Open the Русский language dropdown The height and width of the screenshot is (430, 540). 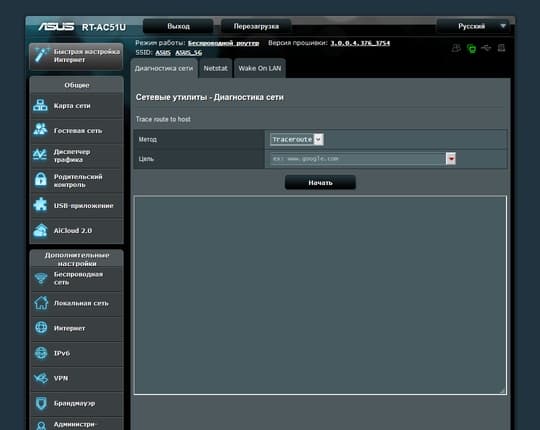(x=474, y=26)
